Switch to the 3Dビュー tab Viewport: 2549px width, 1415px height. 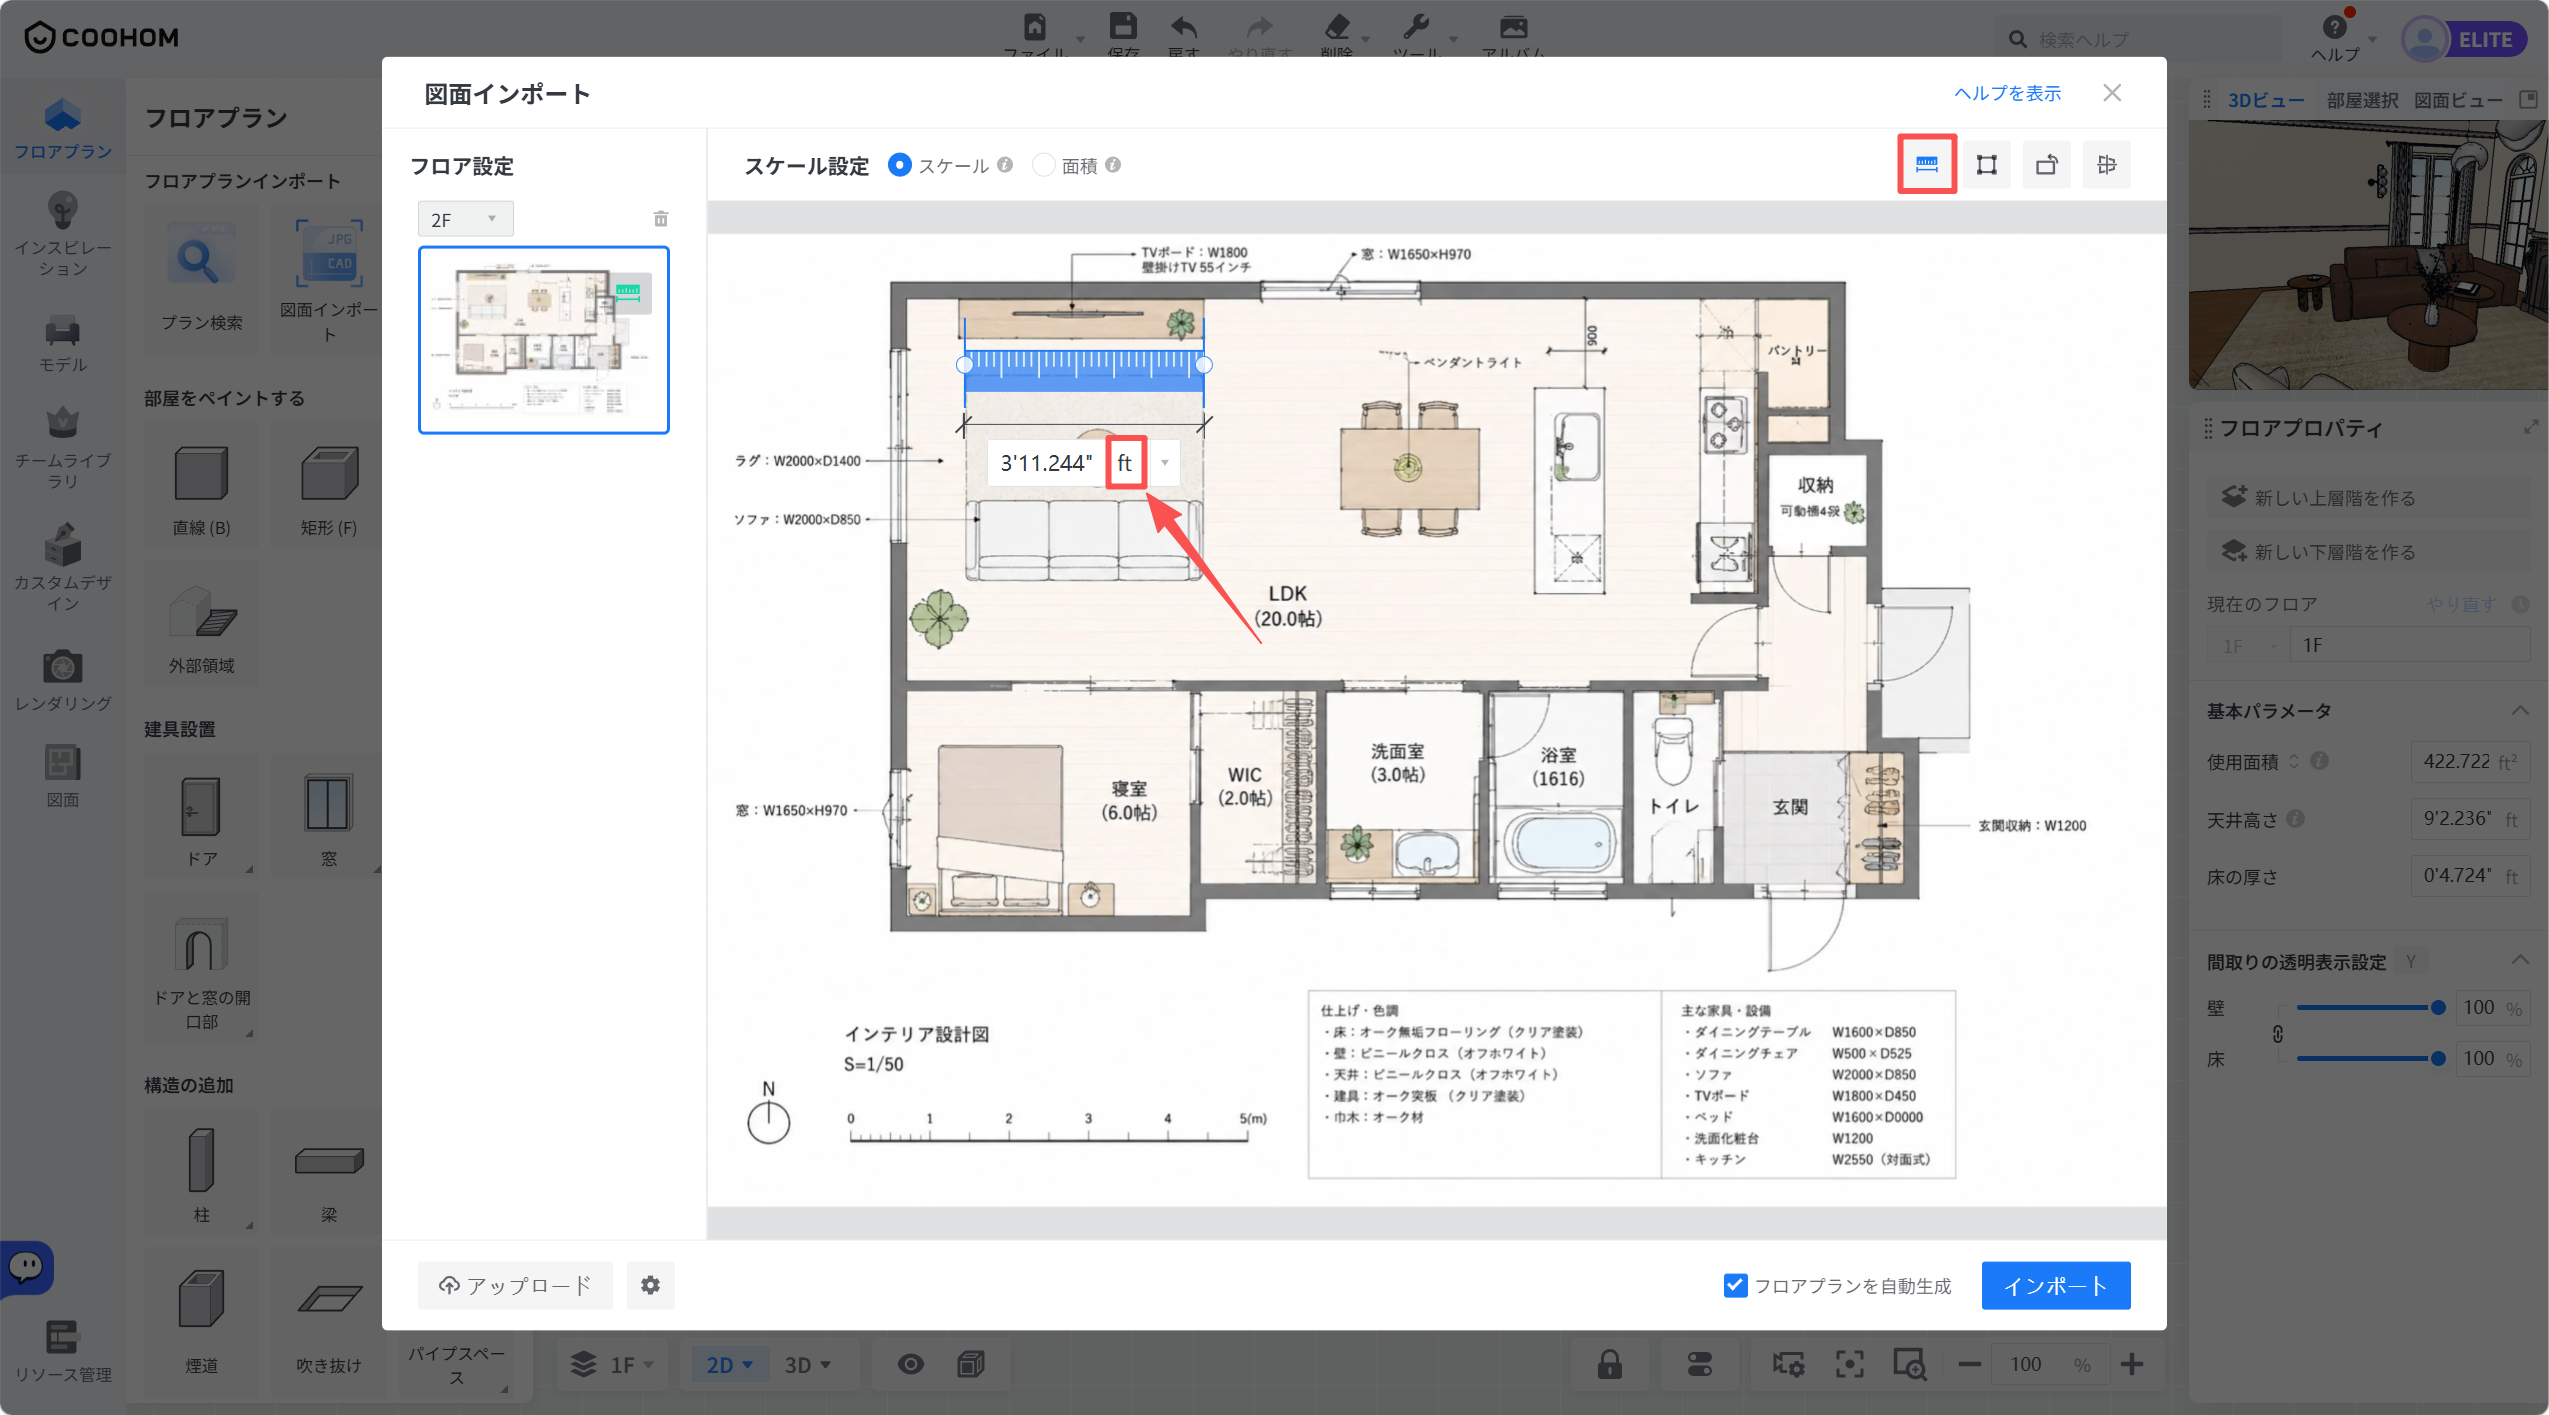click(2265, 100)
